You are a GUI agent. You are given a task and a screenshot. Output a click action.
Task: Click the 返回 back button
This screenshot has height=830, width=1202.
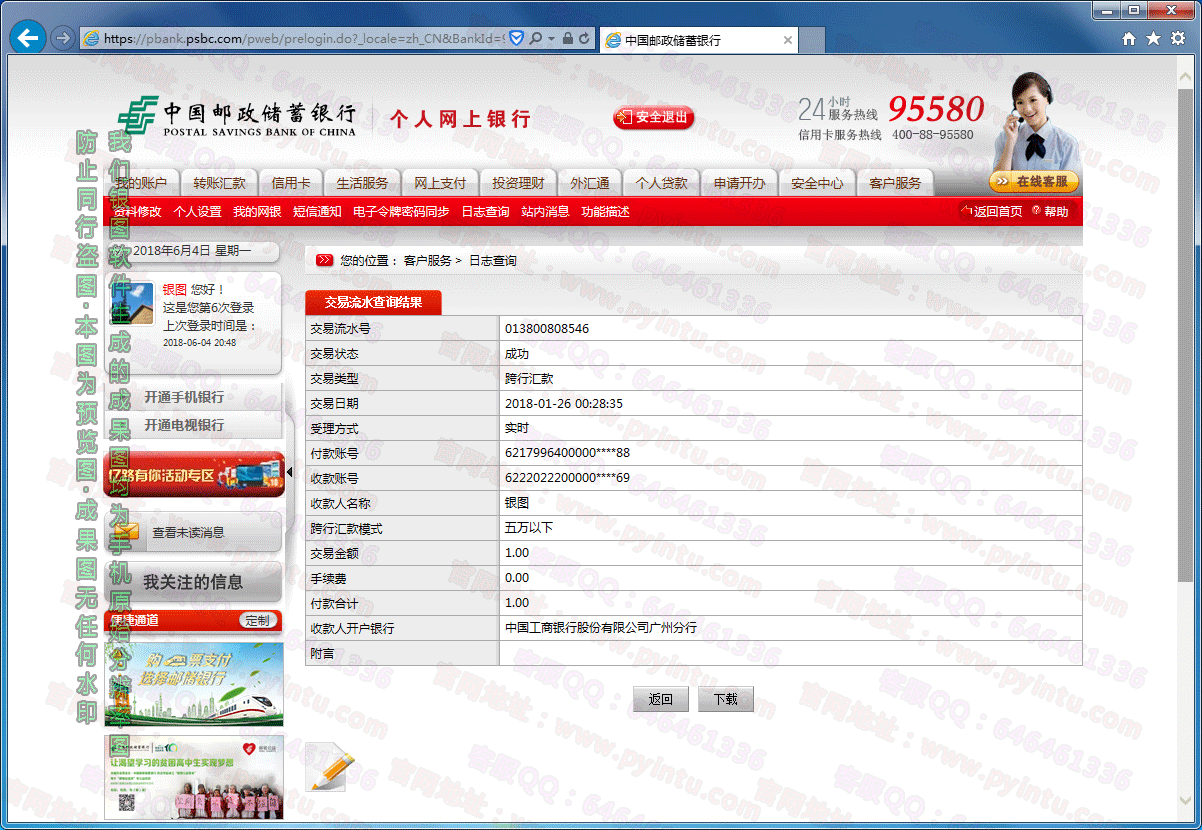661,699
